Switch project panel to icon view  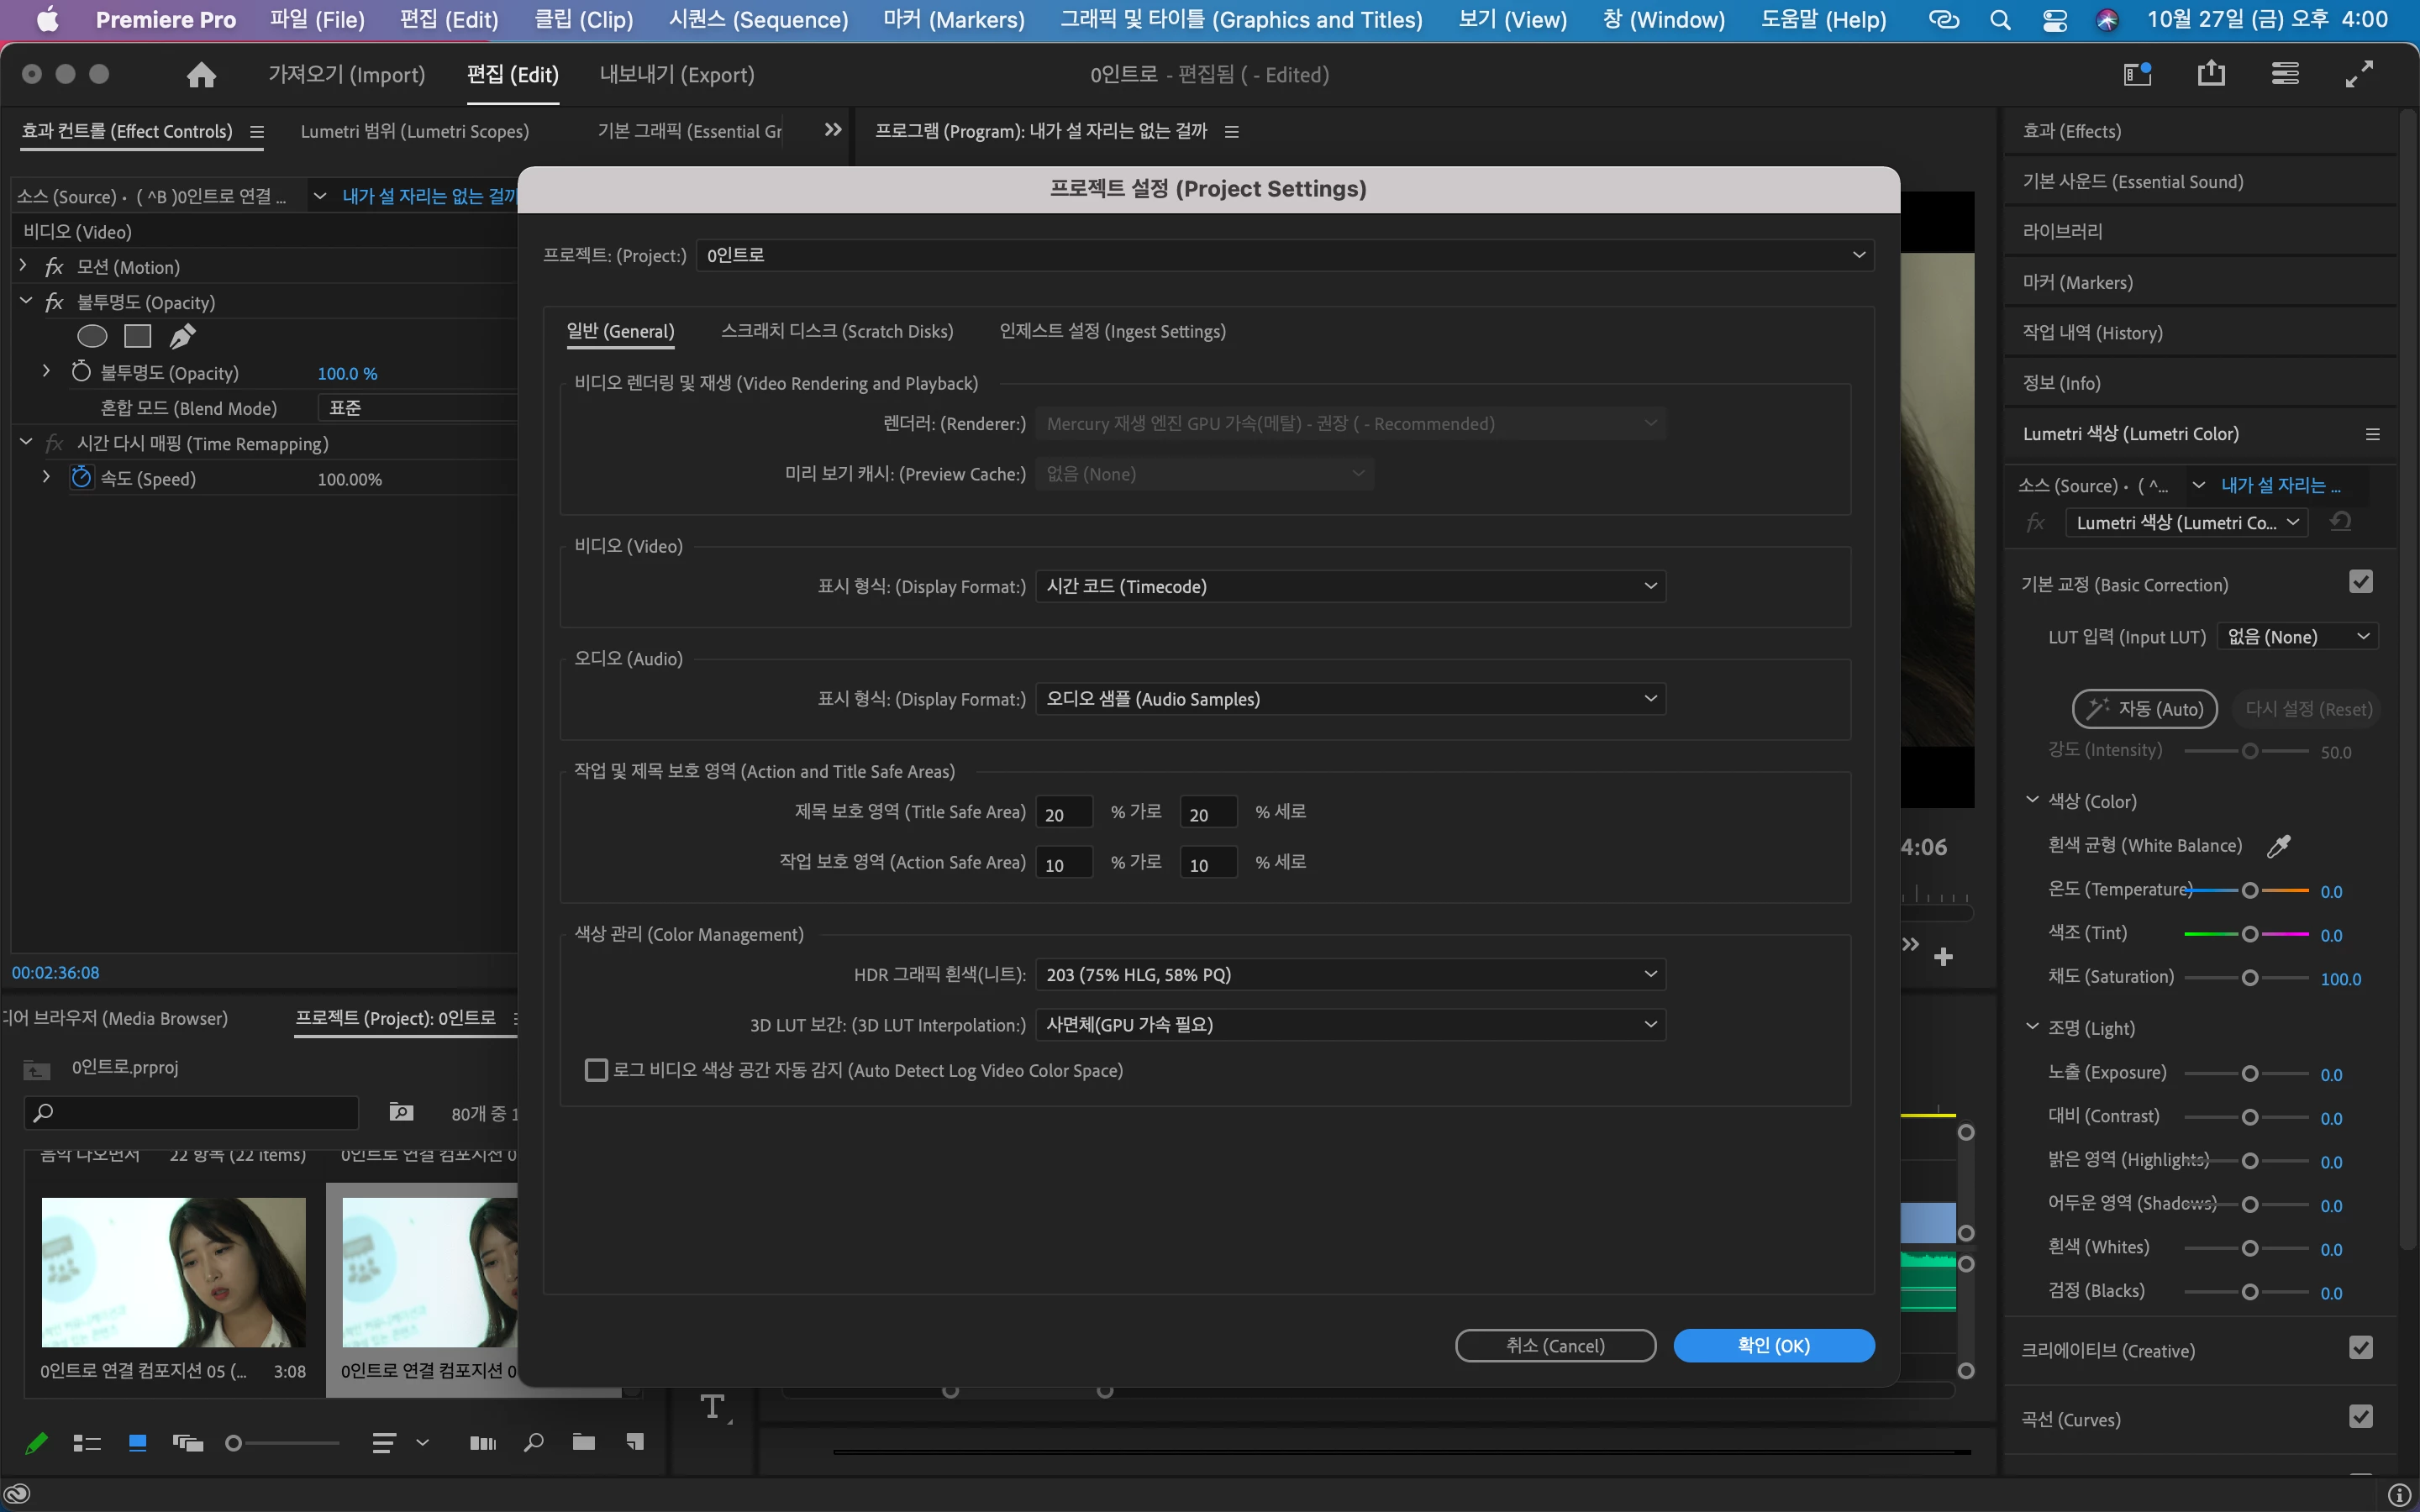138,1442
